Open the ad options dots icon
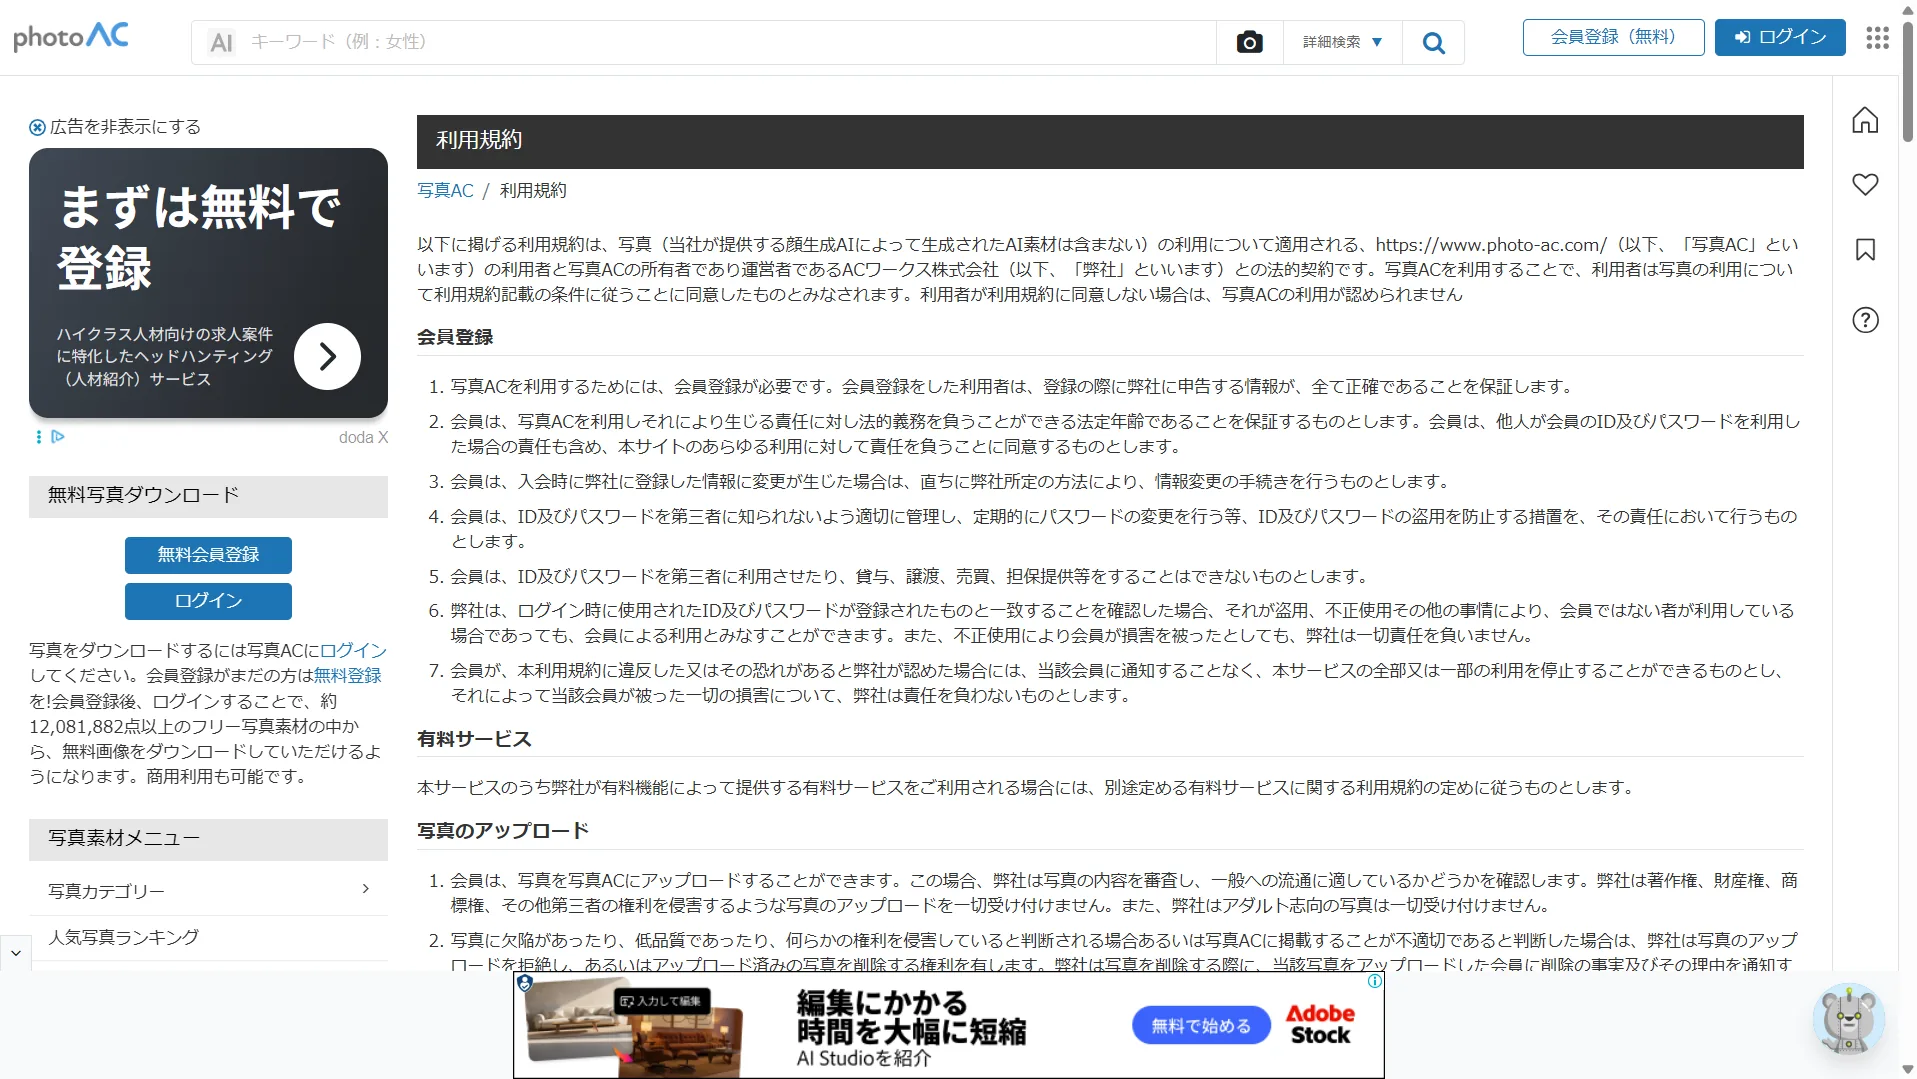Viewport: 1917px width, 1079px height. point(39,436)
